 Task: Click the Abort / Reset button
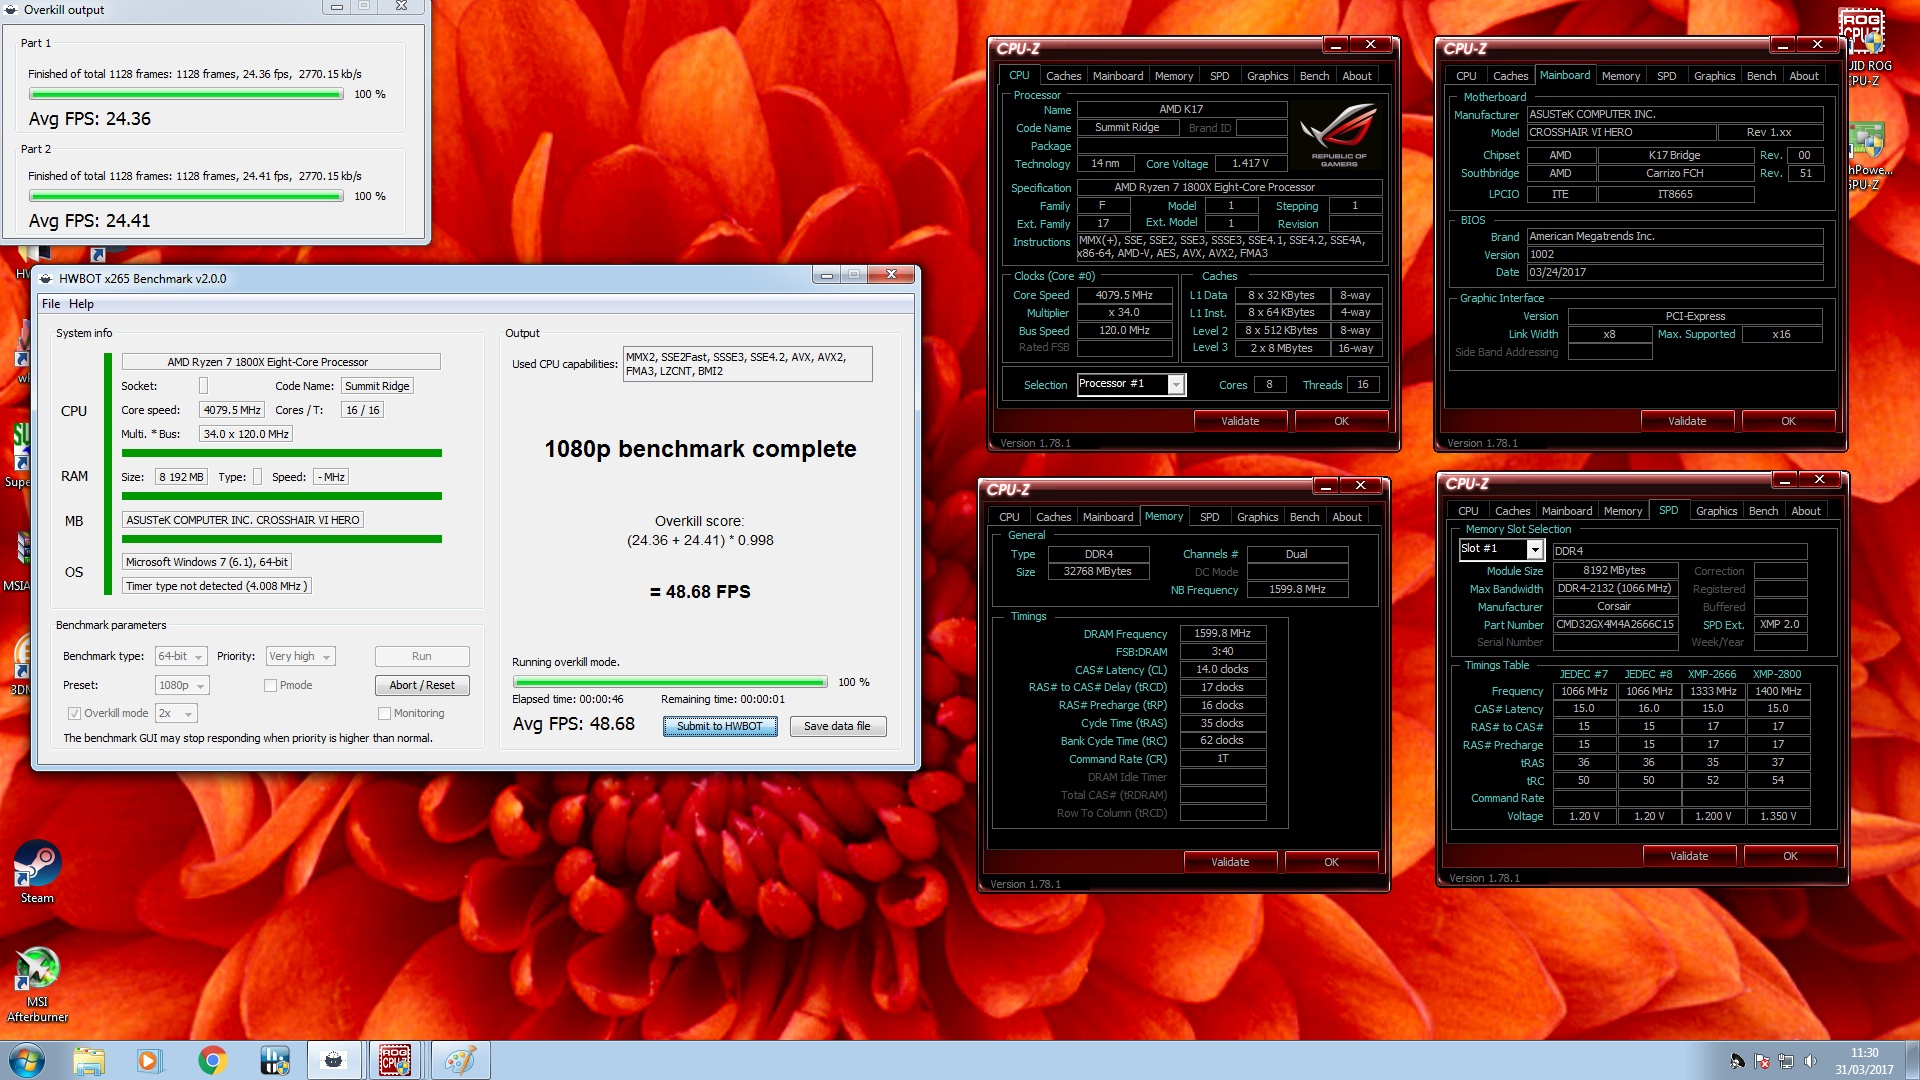422,686
